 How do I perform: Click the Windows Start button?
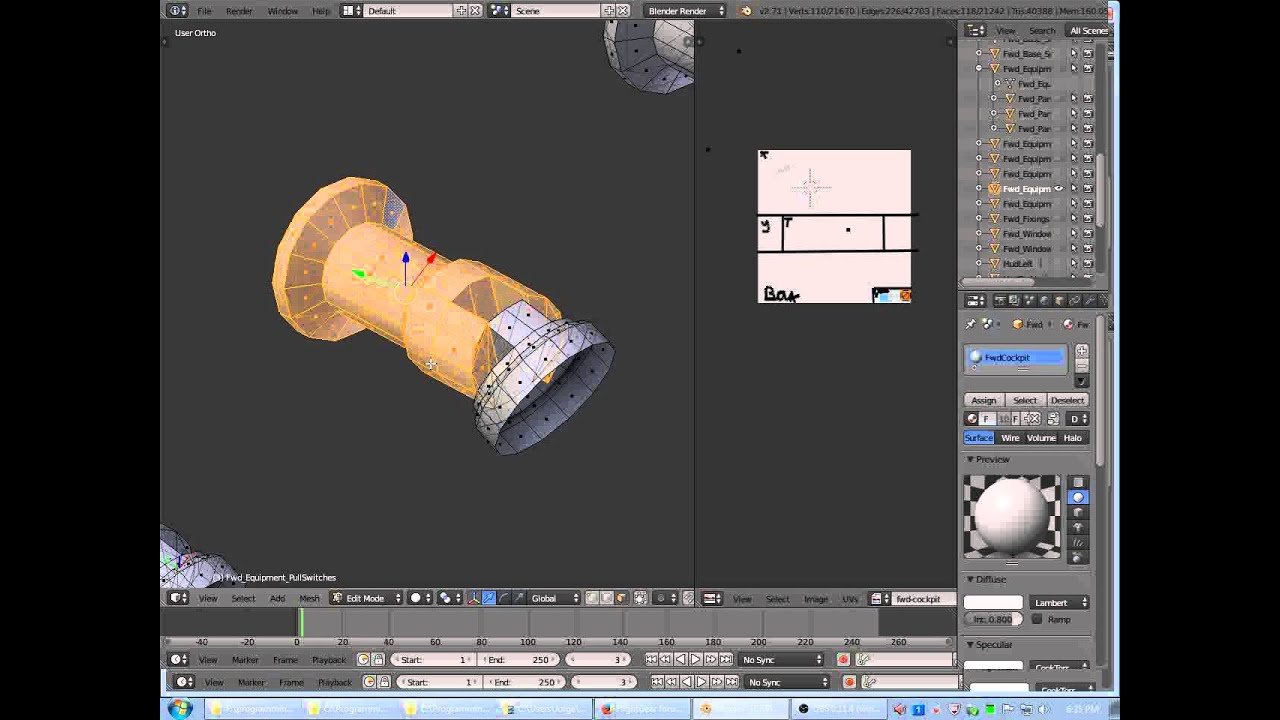180,709
